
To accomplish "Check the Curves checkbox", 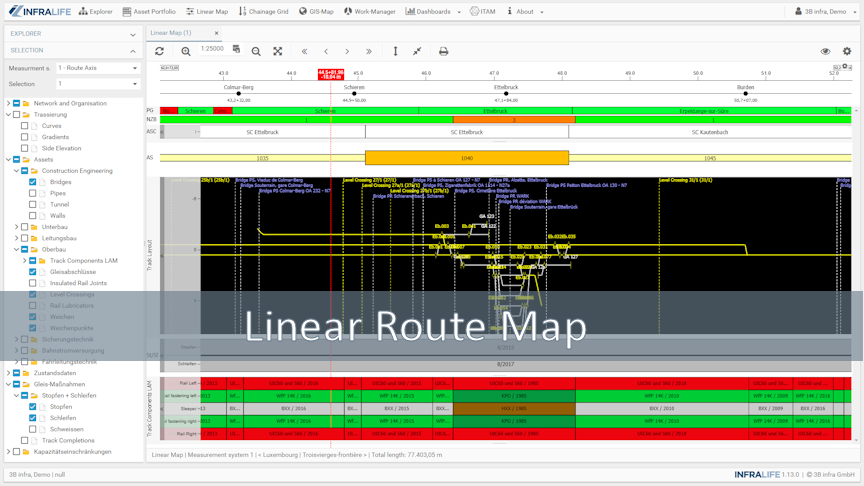I will [25, 126].
